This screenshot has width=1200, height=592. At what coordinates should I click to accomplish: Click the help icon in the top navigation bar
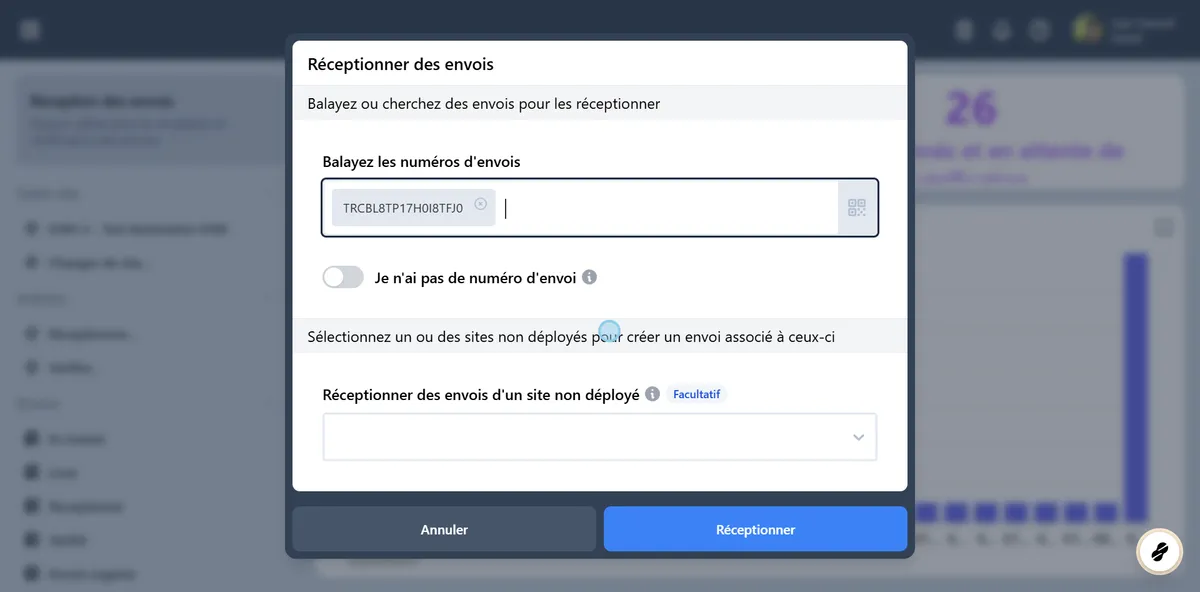(x=1040, y=30)
